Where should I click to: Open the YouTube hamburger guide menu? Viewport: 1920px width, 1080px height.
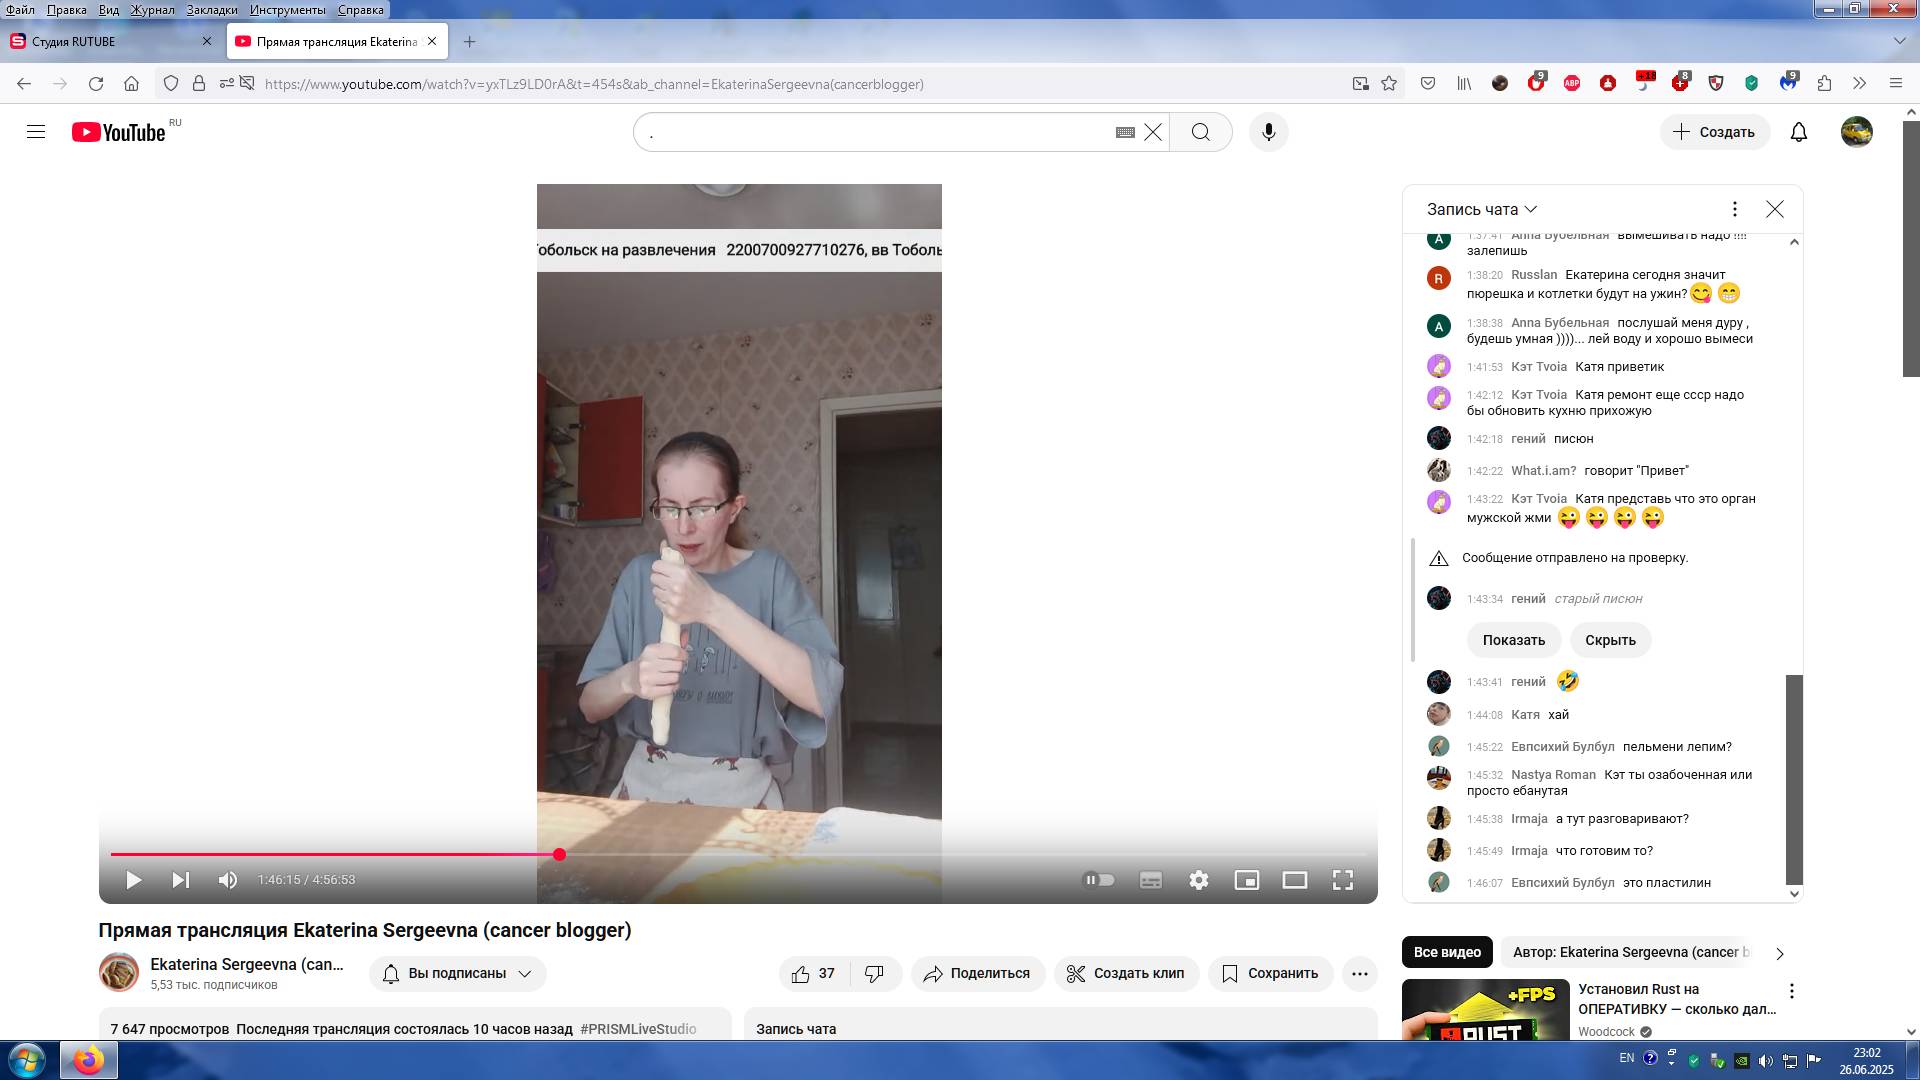tap(36, 132)
